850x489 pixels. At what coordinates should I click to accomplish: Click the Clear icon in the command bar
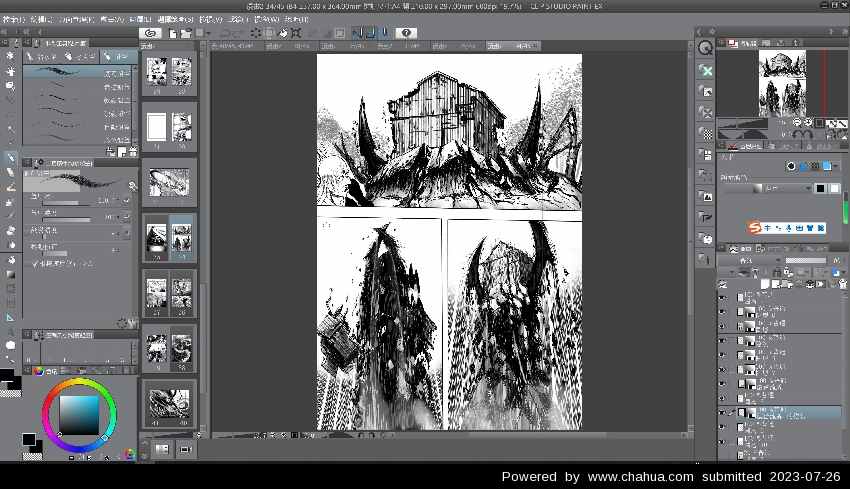pyautogui.click(x=255, y=33)
